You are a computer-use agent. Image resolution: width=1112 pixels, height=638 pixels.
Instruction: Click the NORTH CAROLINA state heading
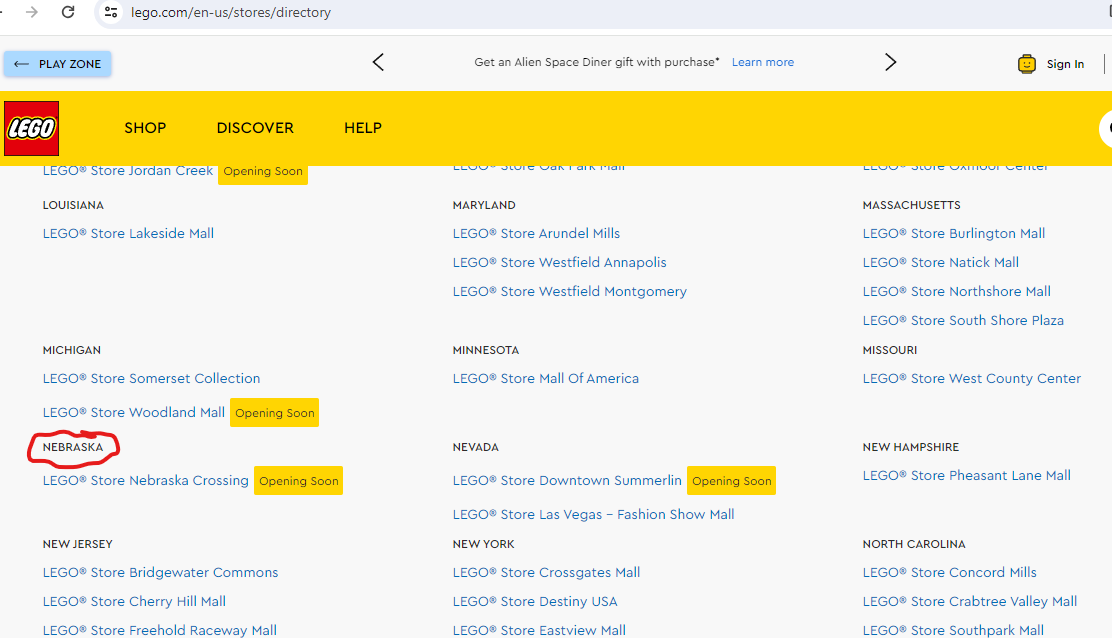[913, 544]
